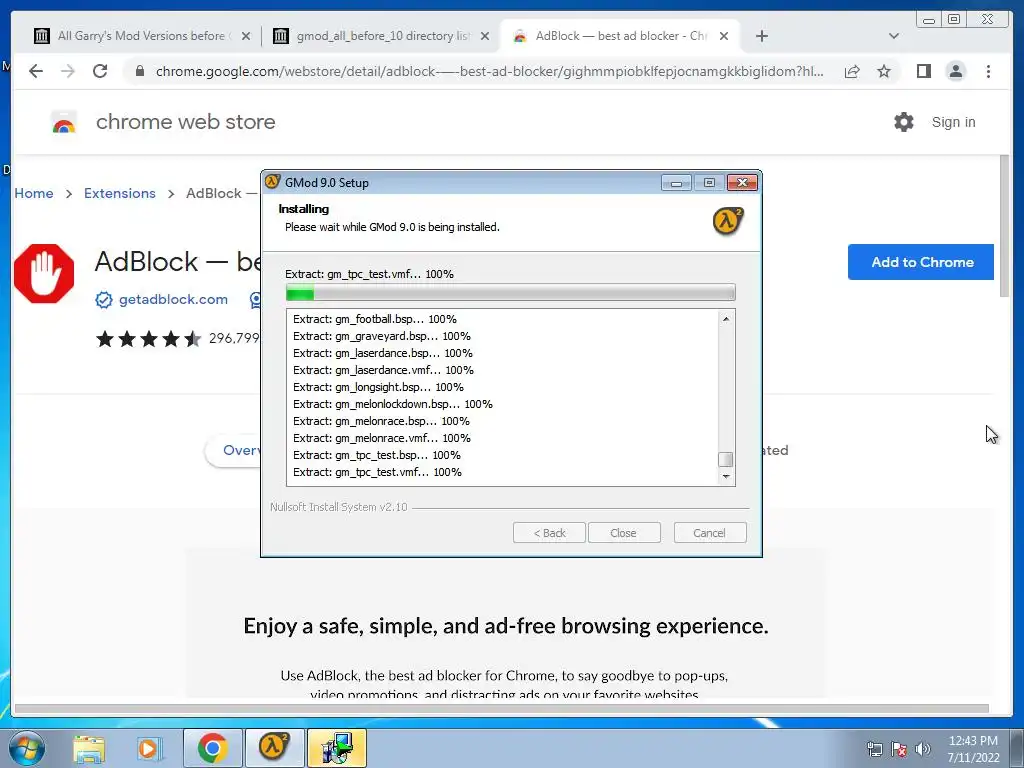
Task: Click Add to Chrome button
Action: (921, 262)
